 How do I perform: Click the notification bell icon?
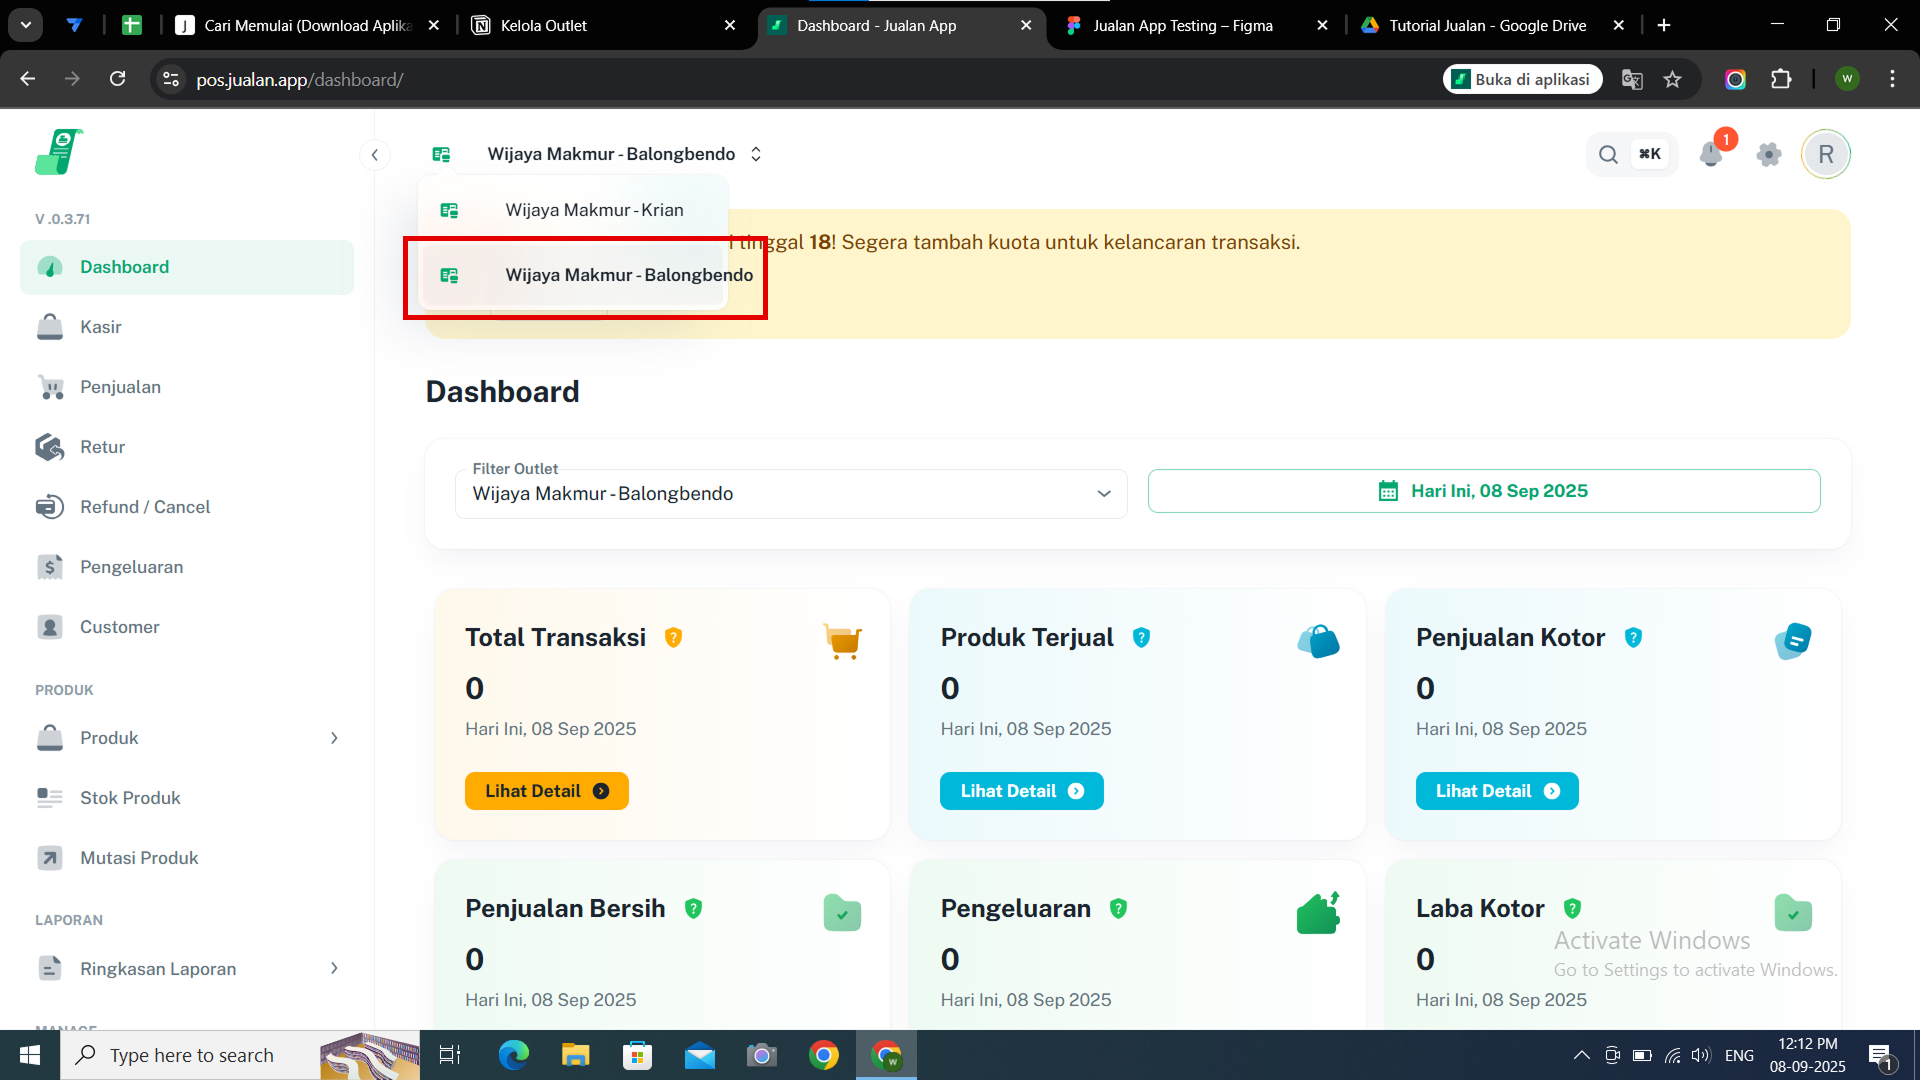[x=1711, y=154]
